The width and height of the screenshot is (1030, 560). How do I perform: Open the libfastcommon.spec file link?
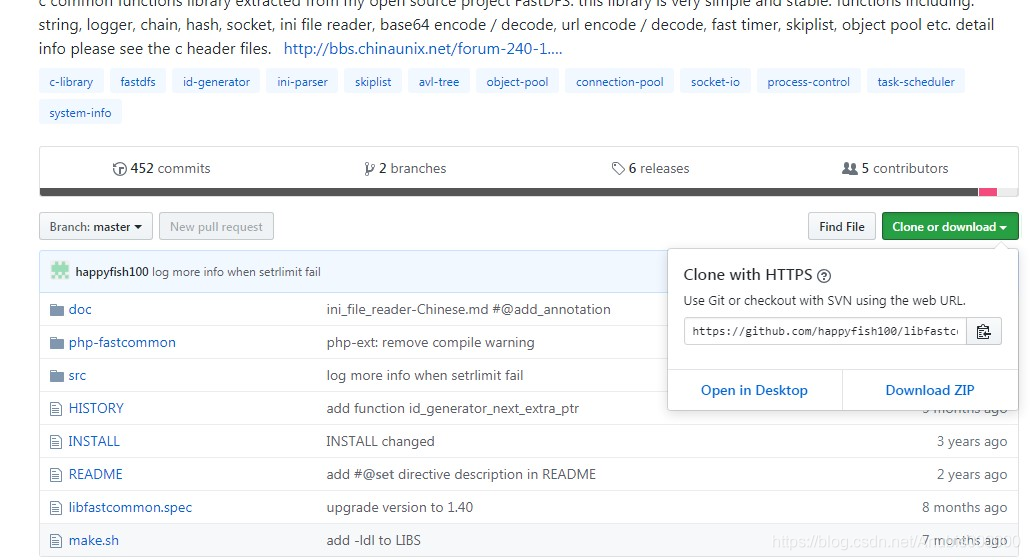click(130, 508)
